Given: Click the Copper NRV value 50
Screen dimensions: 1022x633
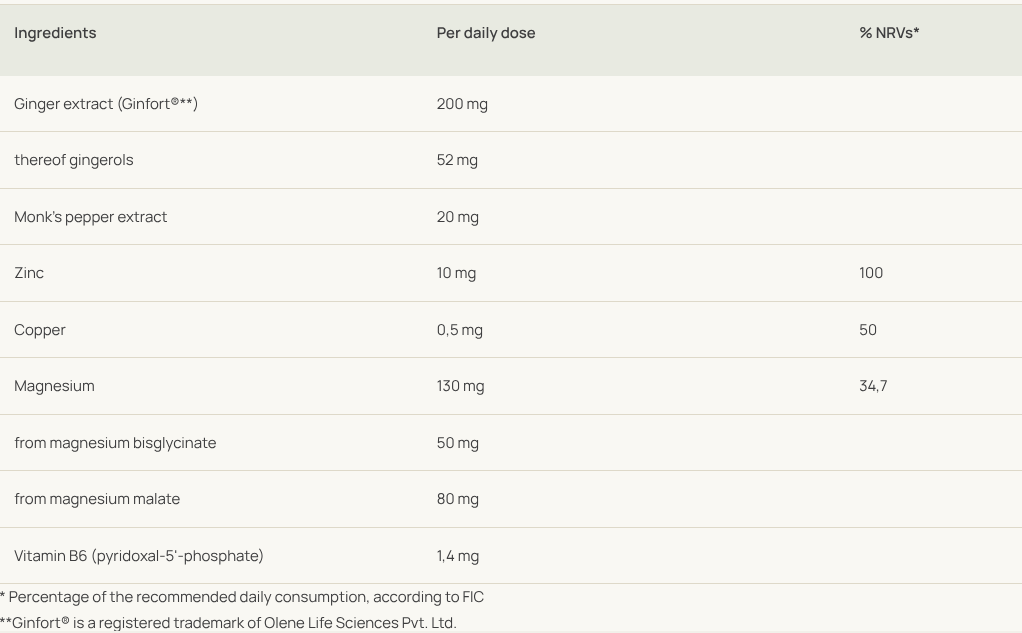Looking at the screenshot, I should [x=868, y=330].
